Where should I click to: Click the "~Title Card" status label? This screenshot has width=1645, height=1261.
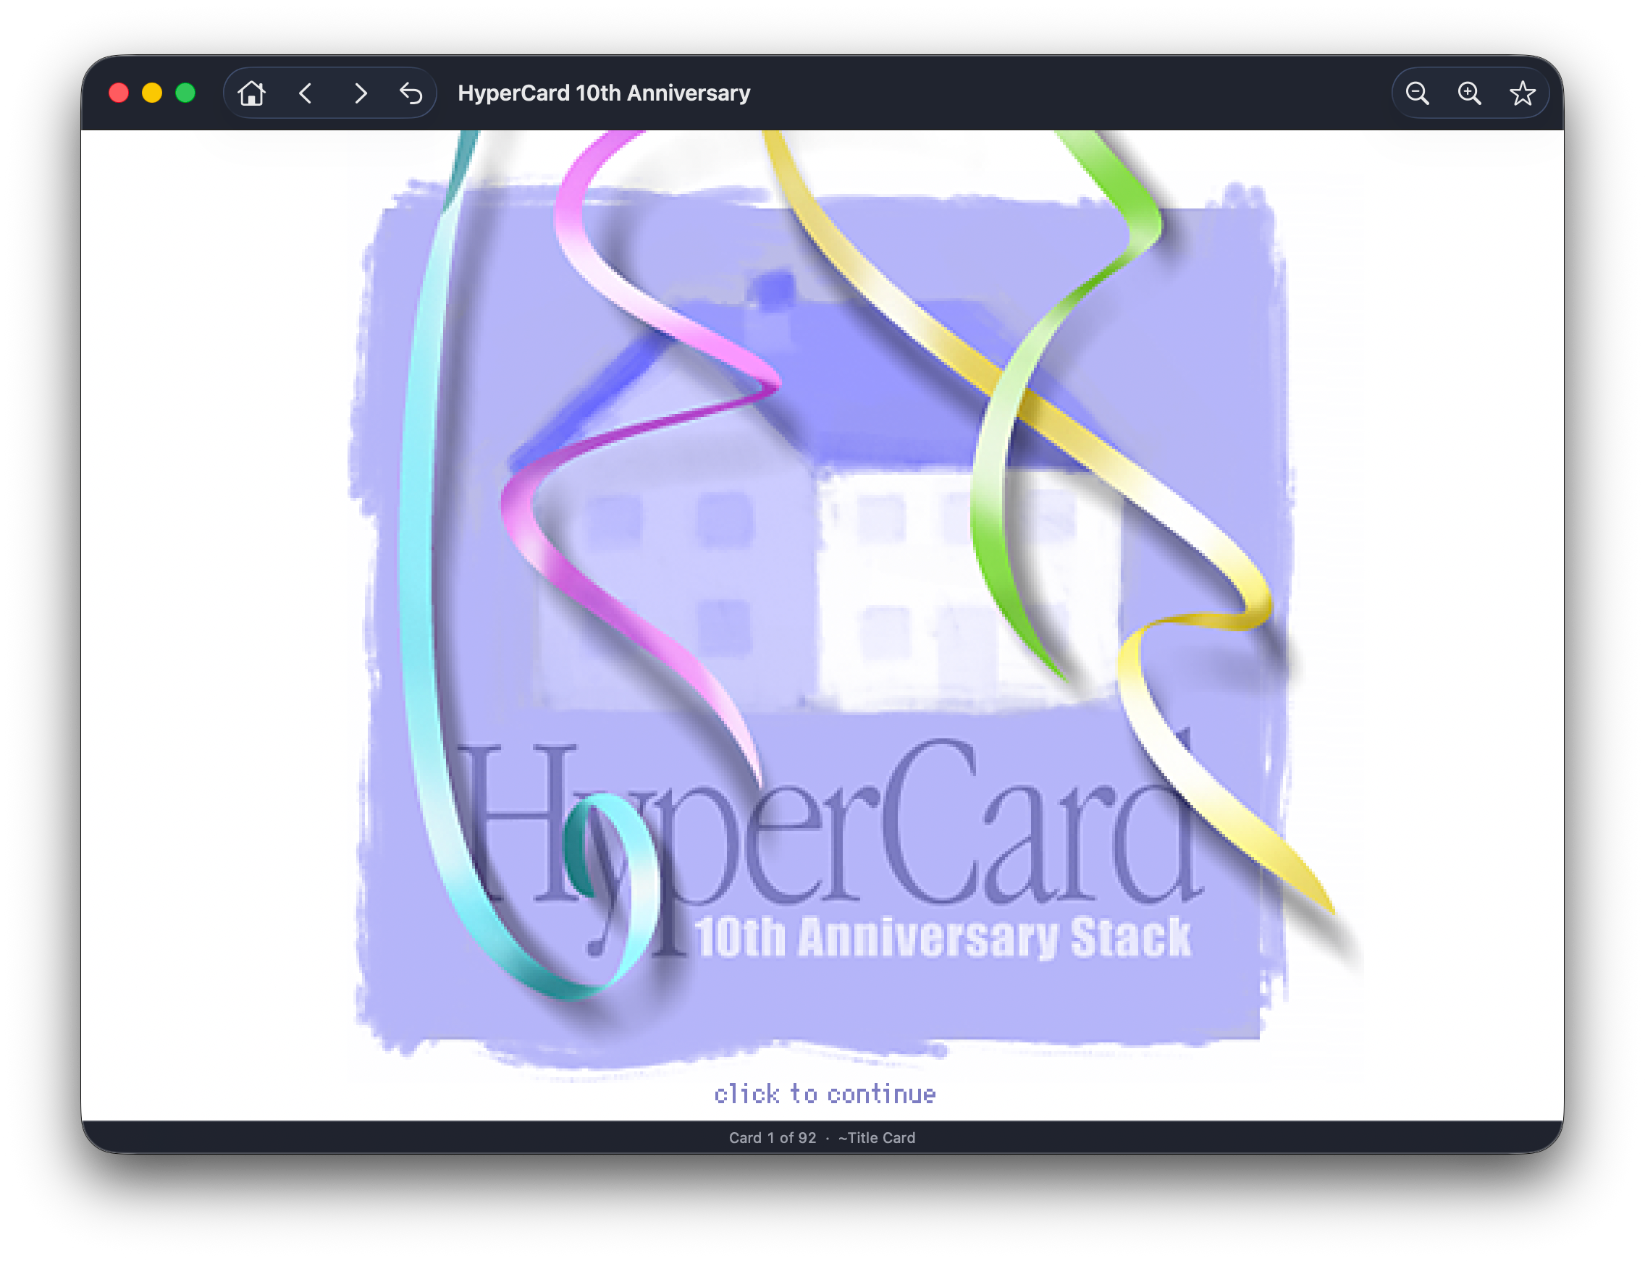tap(877, 1138)
